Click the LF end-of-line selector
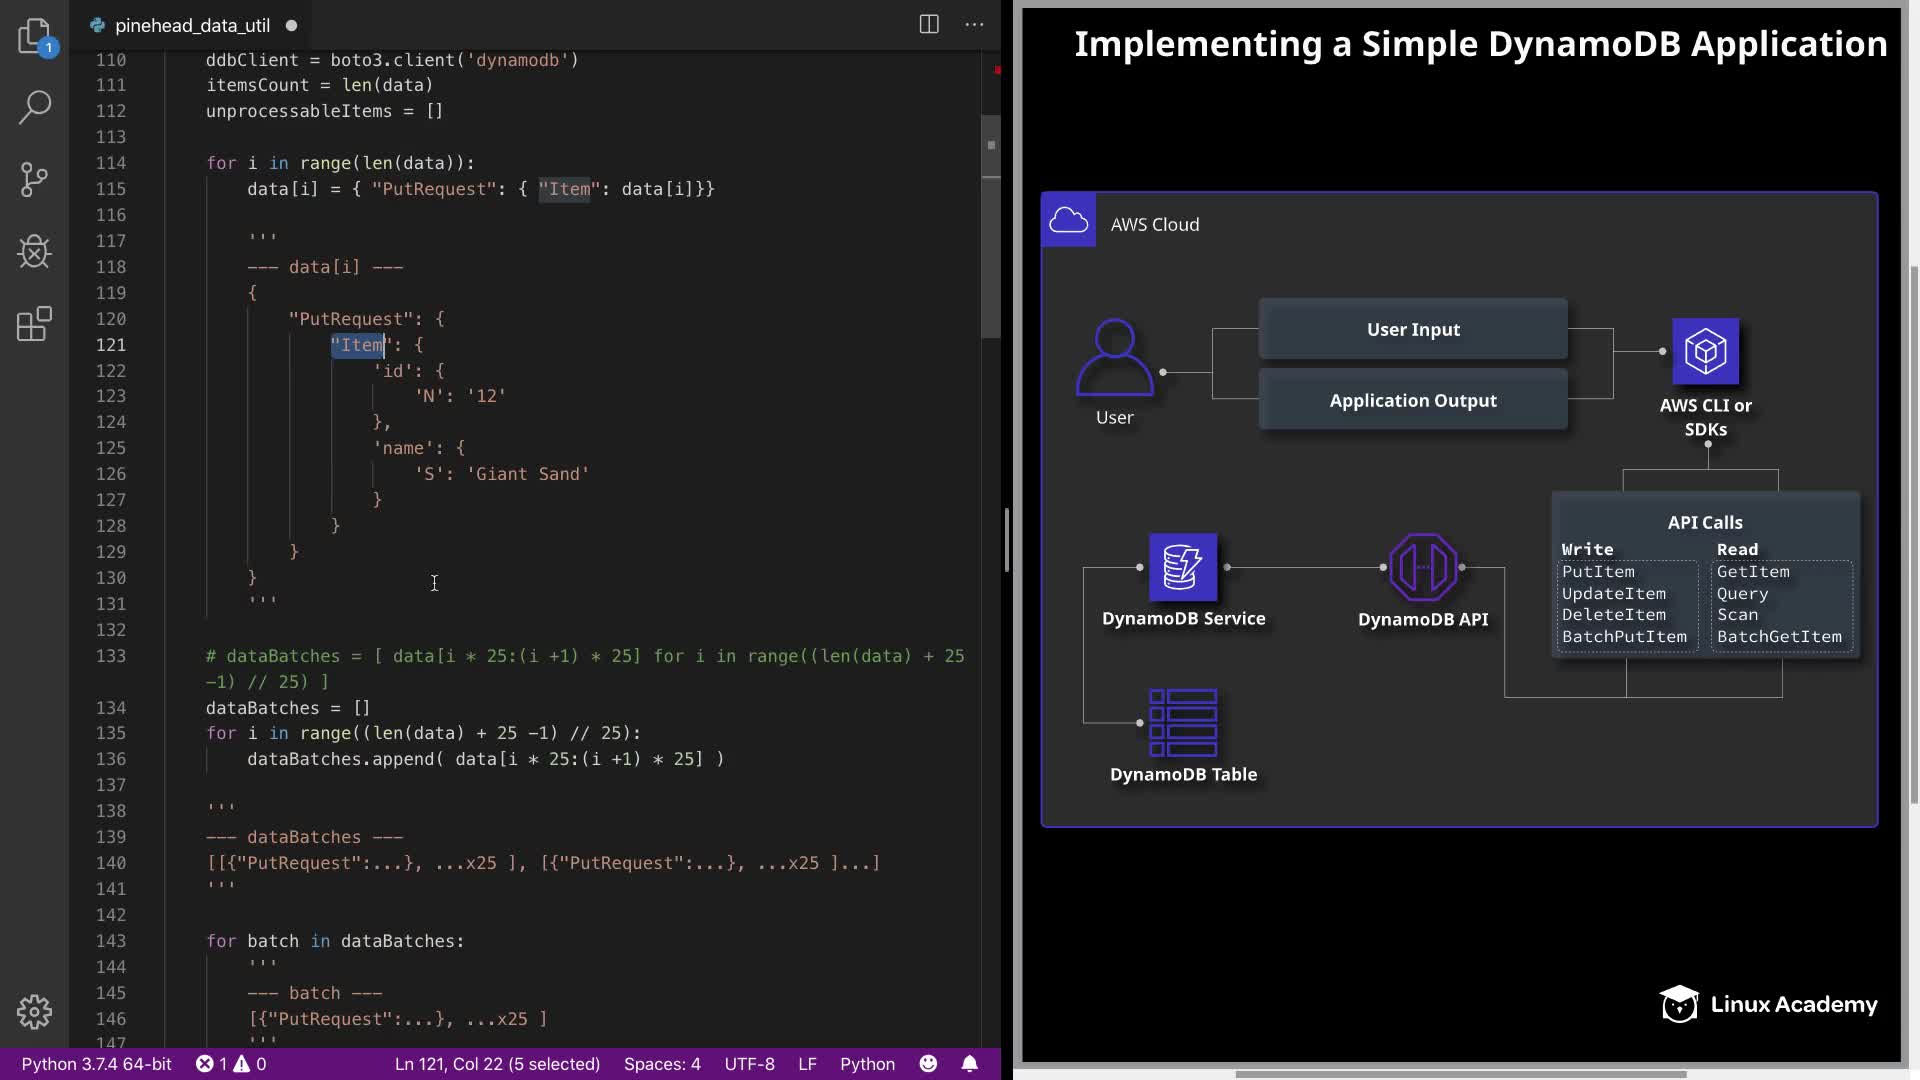This screenshot has height=1080, width=1920. click(807, 1064)
